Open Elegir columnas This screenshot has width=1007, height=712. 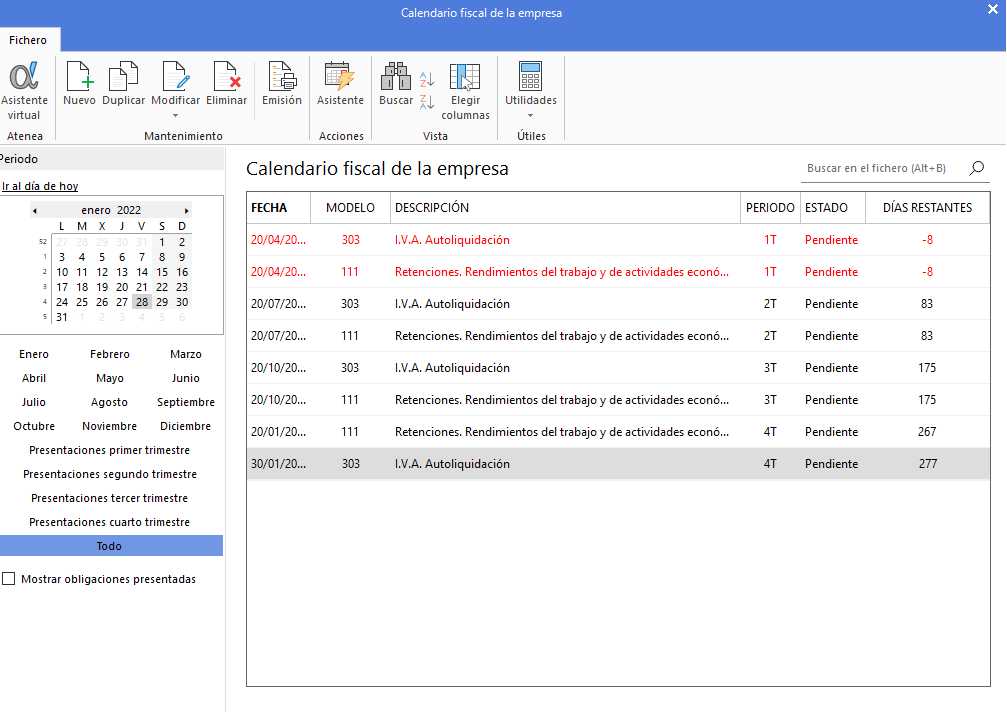[465, 76]
